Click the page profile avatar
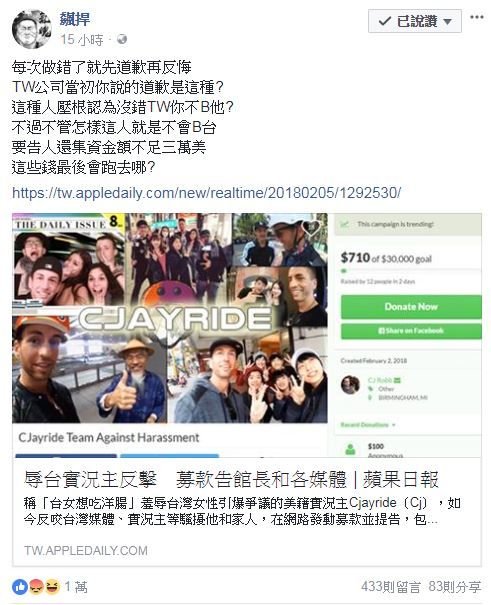491x605 pixels. (x=31, y=29)
